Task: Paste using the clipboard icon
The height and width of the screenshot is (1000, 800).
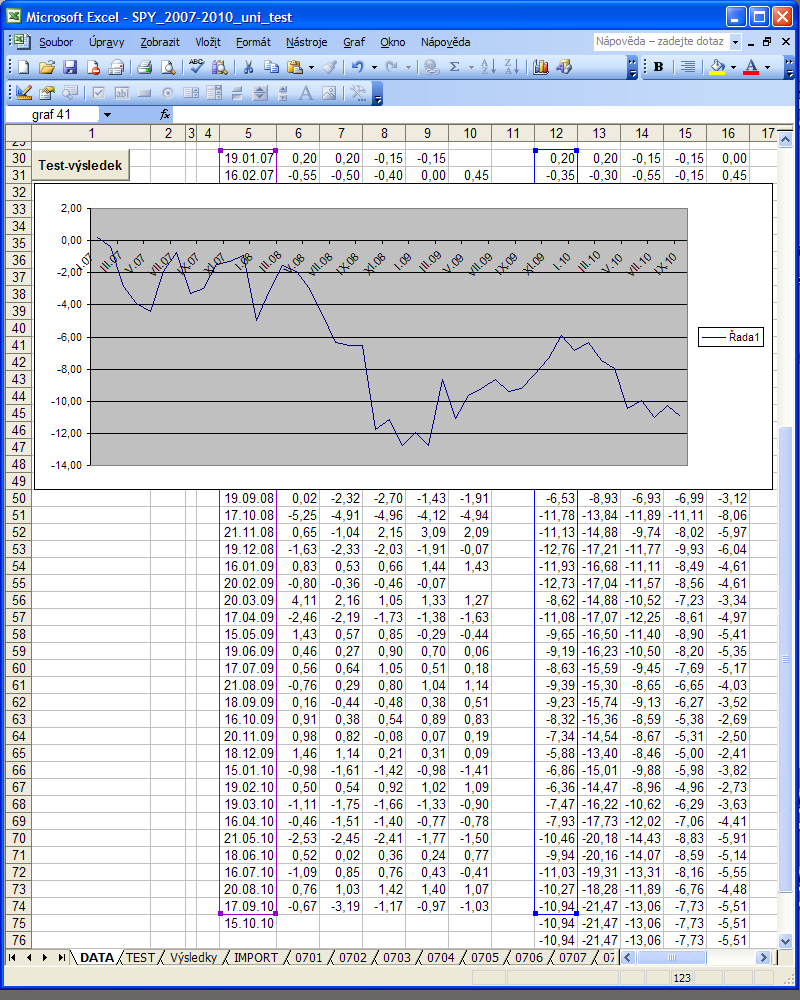Action: [295, 67]
